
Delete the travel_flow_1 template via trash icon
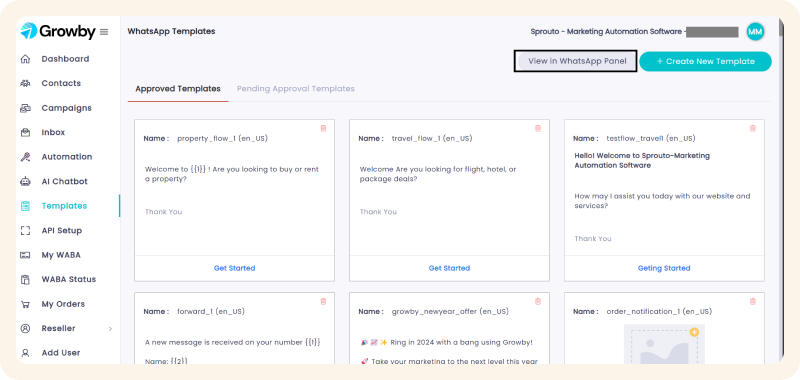point(538,129)
